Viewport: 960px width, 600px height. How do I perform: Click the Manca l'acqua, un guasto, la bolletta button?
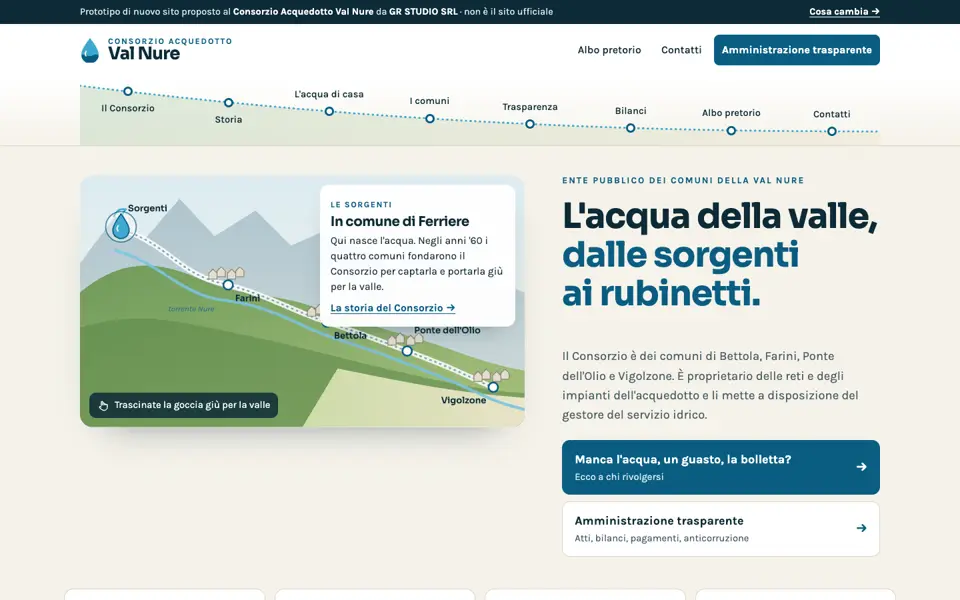click(x=721, y=467)
